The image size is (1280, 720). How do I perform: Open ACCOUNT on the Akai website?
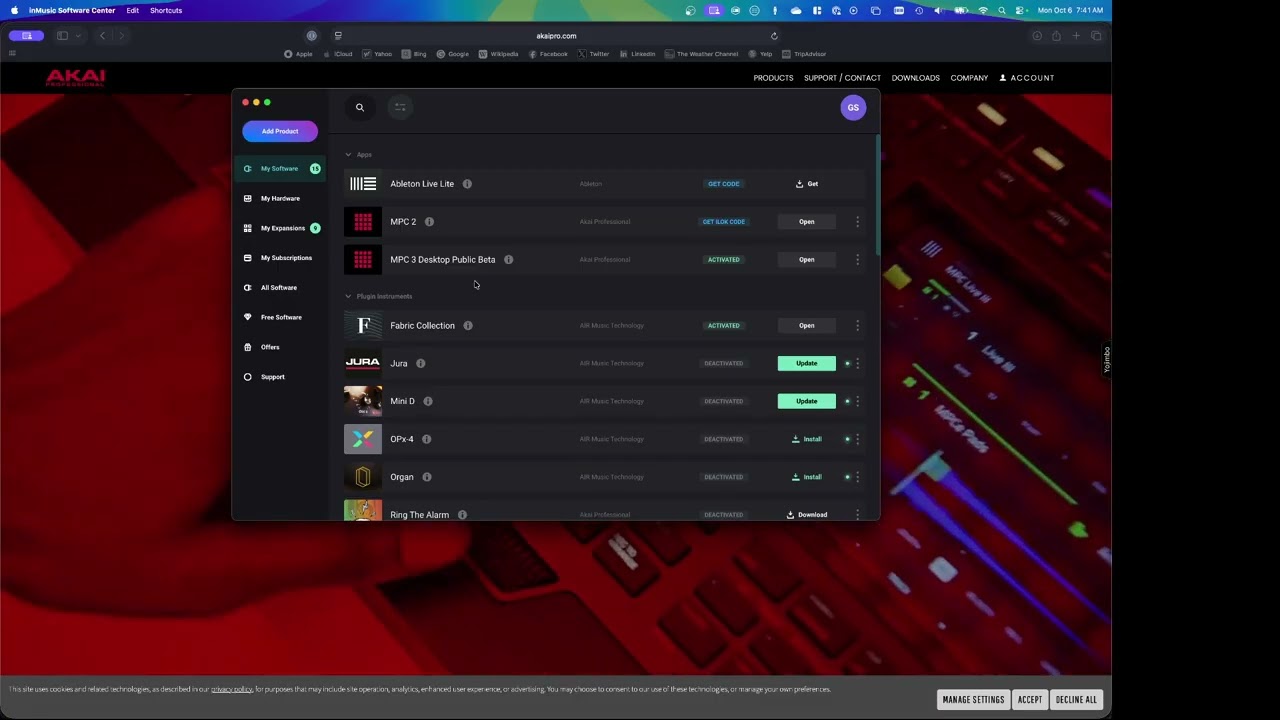pos(1027,78)
